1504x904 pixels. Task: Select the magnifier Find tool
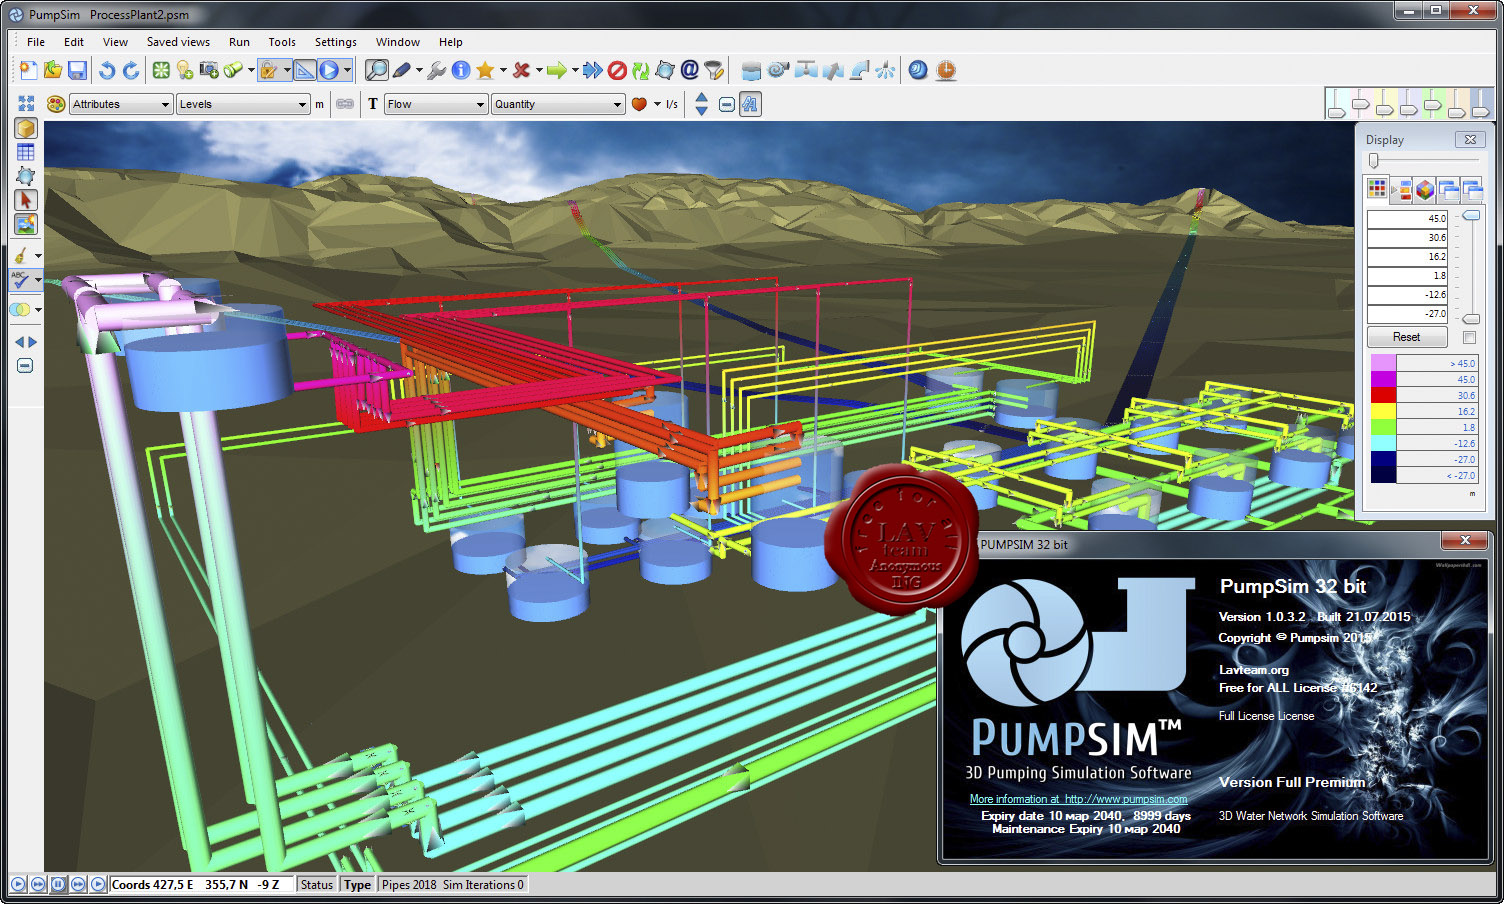coord(377,70)
